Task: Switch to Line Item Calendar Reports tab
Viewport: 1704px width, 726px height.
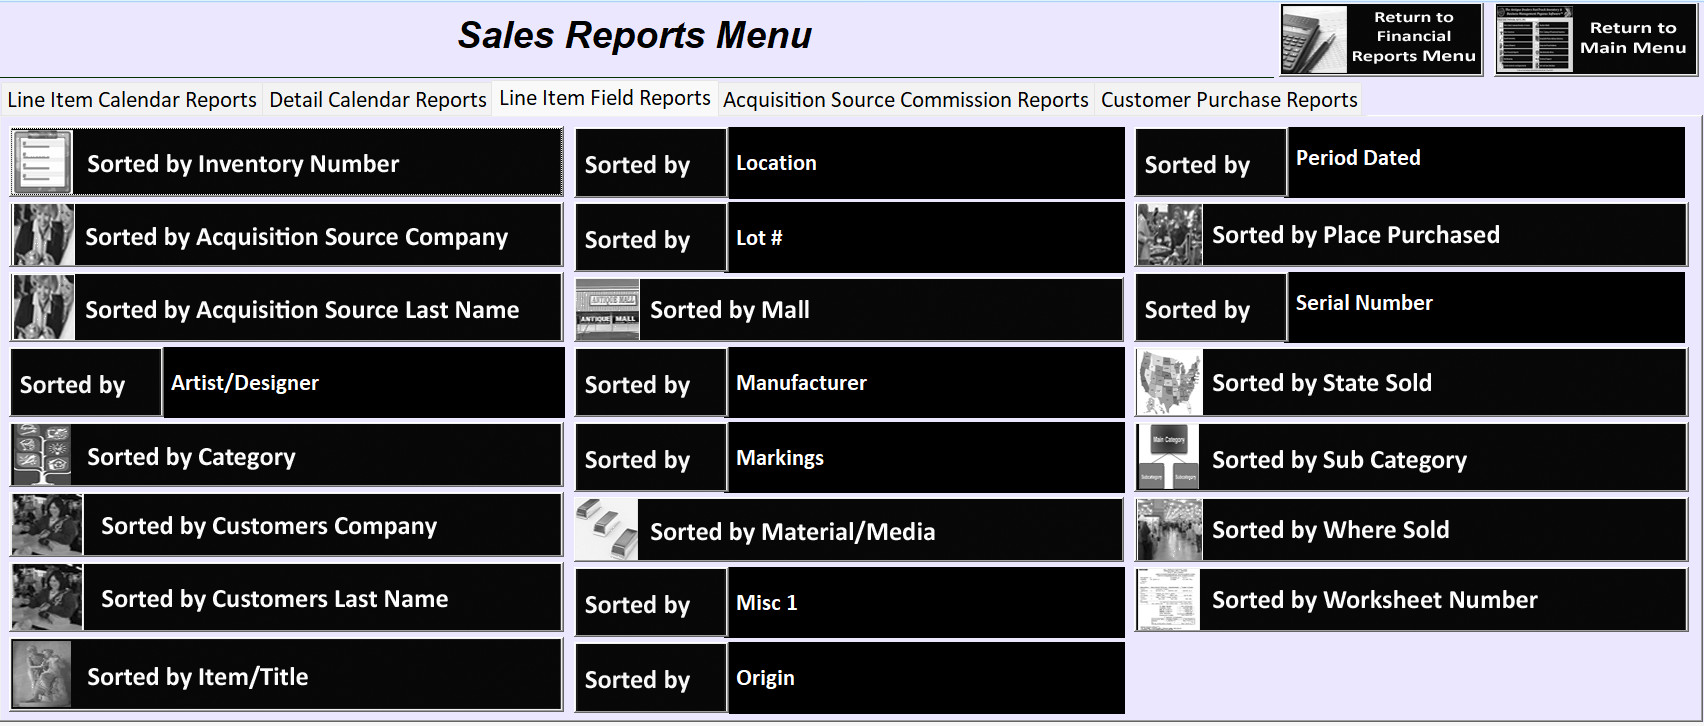Action: pos(131,100)
